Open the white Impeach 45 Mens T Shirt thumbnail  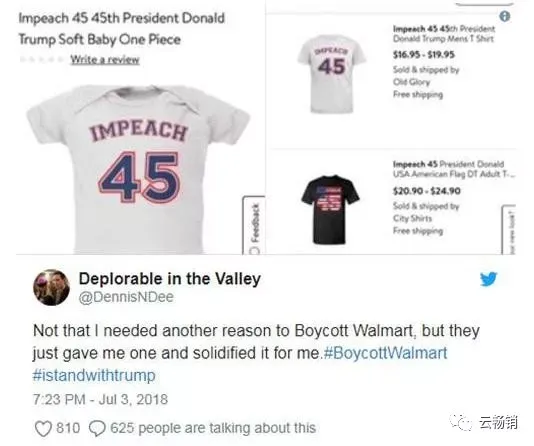332,74
